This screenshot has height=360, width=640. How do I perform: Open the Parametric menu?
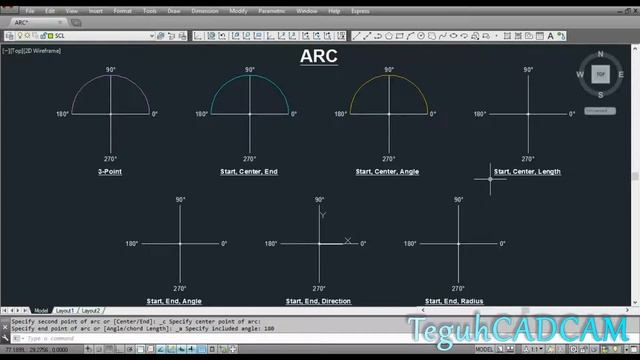(x=272, y=11)
